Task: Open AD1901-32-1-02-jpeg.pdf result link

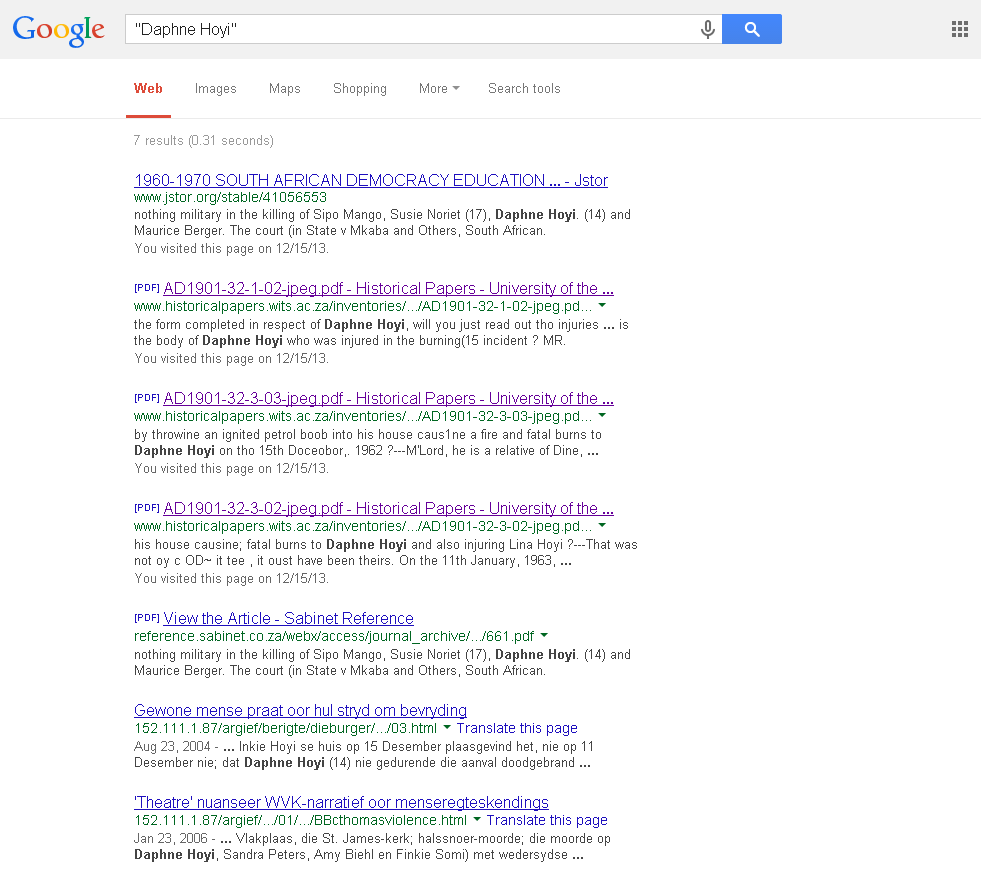Action: [x=388, y=289]
